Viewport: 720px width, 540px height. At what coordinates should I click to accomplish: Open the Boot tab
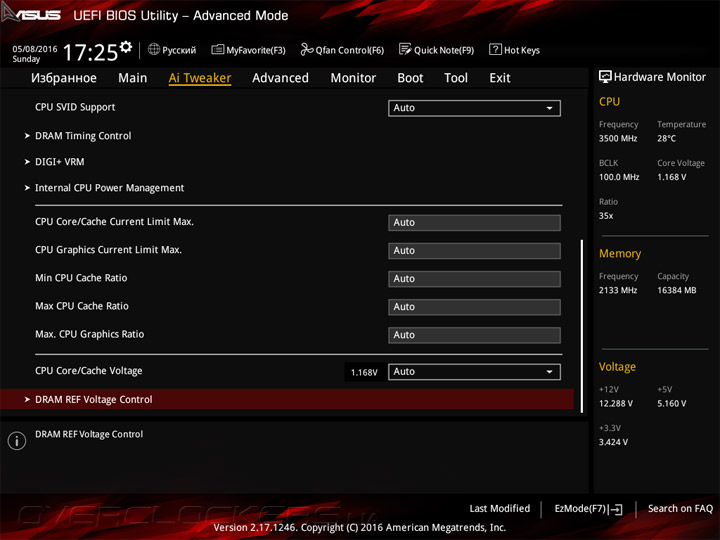click(410, 78)
